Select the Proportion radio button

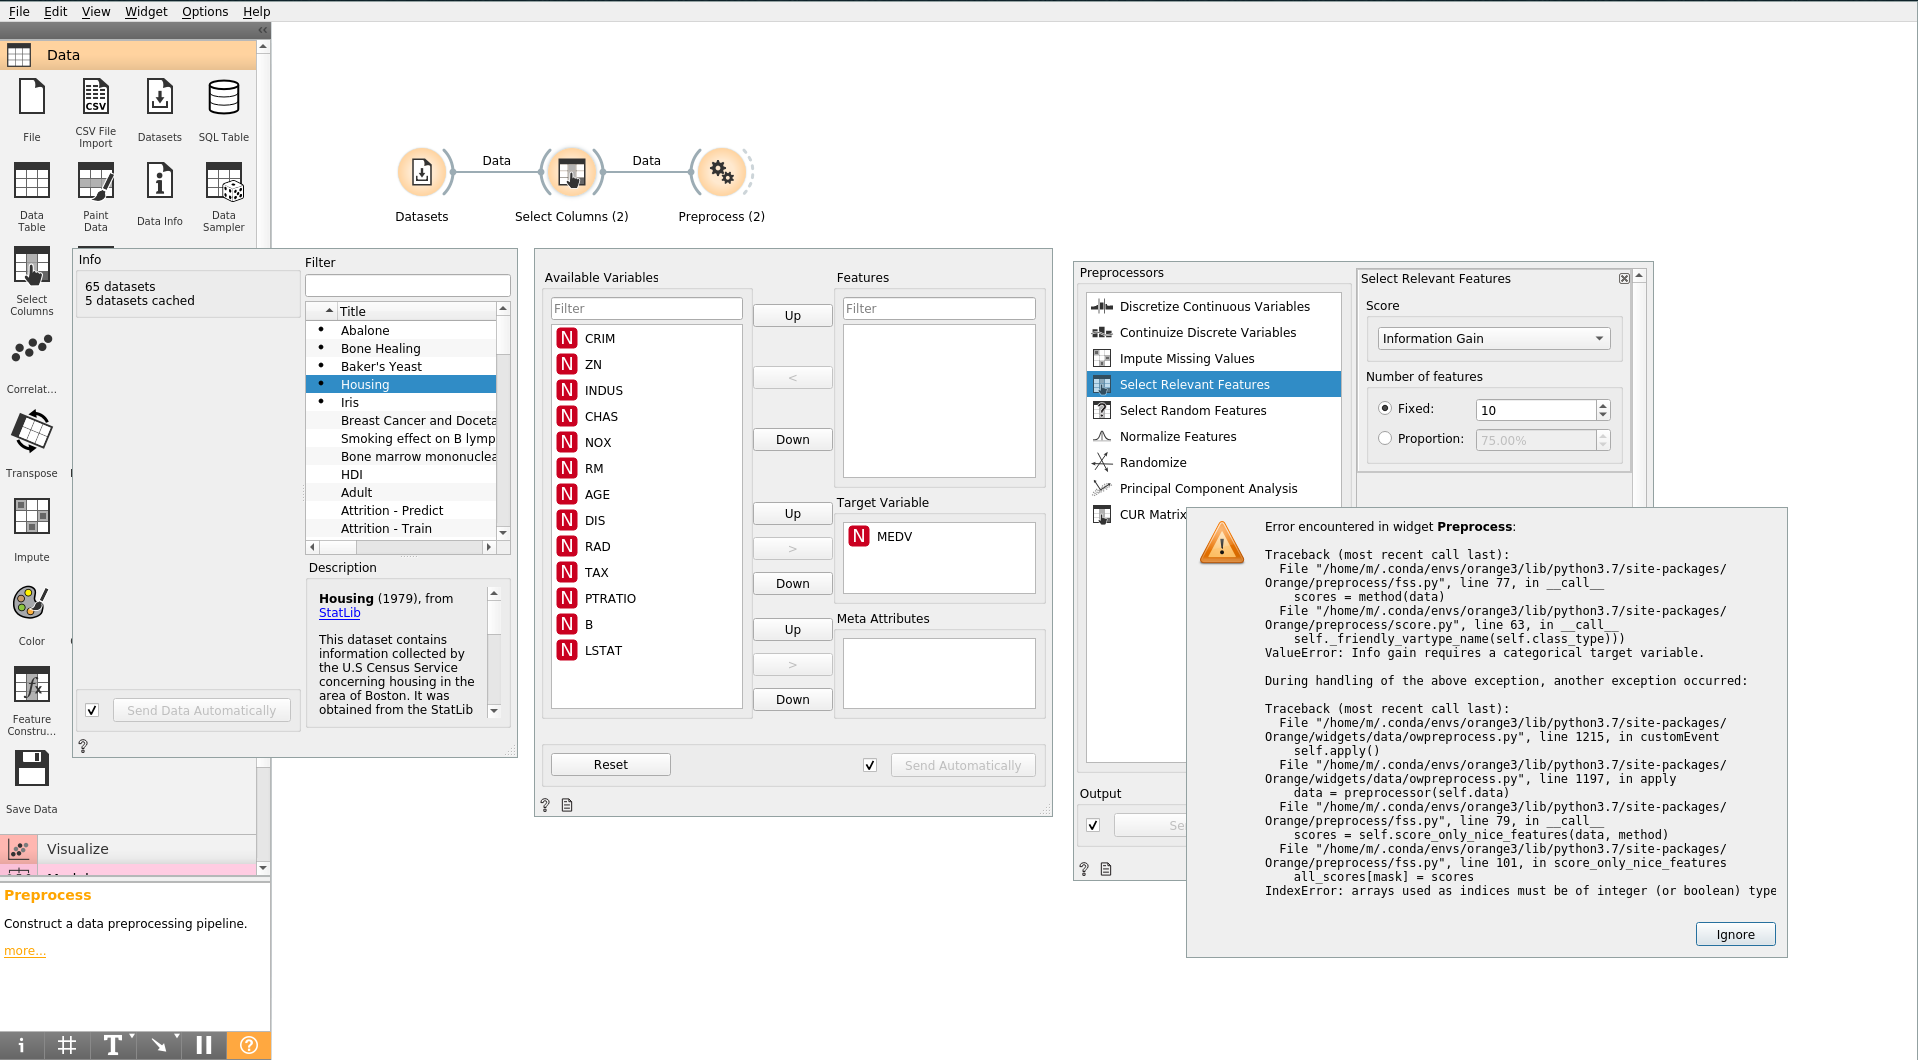click(x=1385, y=438)
